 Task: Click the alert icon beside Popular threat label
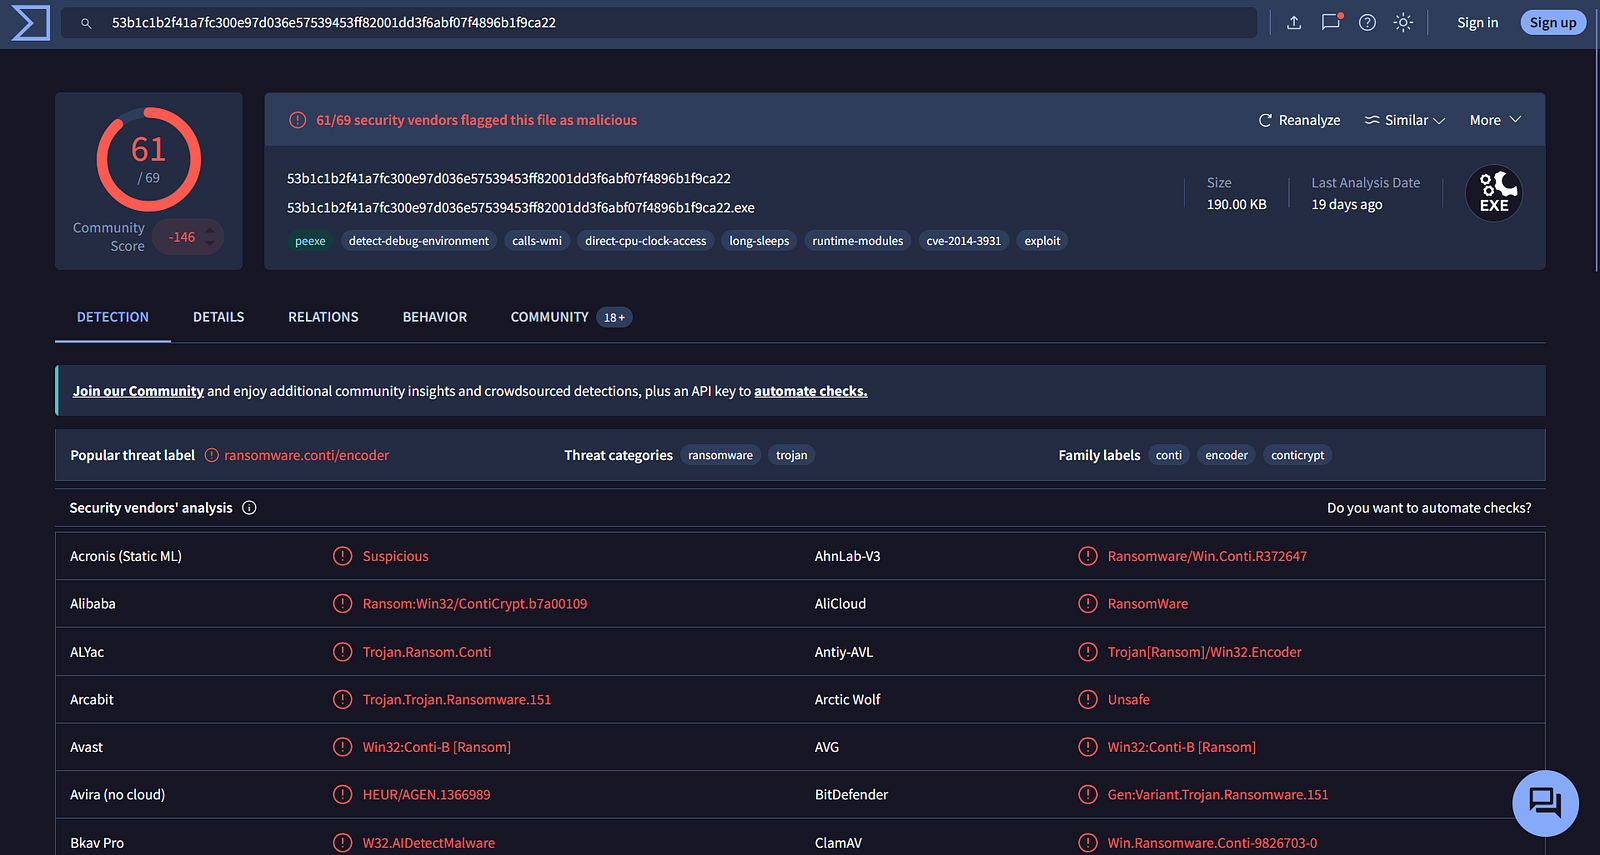pyautogui.click(x=212, y=455)
